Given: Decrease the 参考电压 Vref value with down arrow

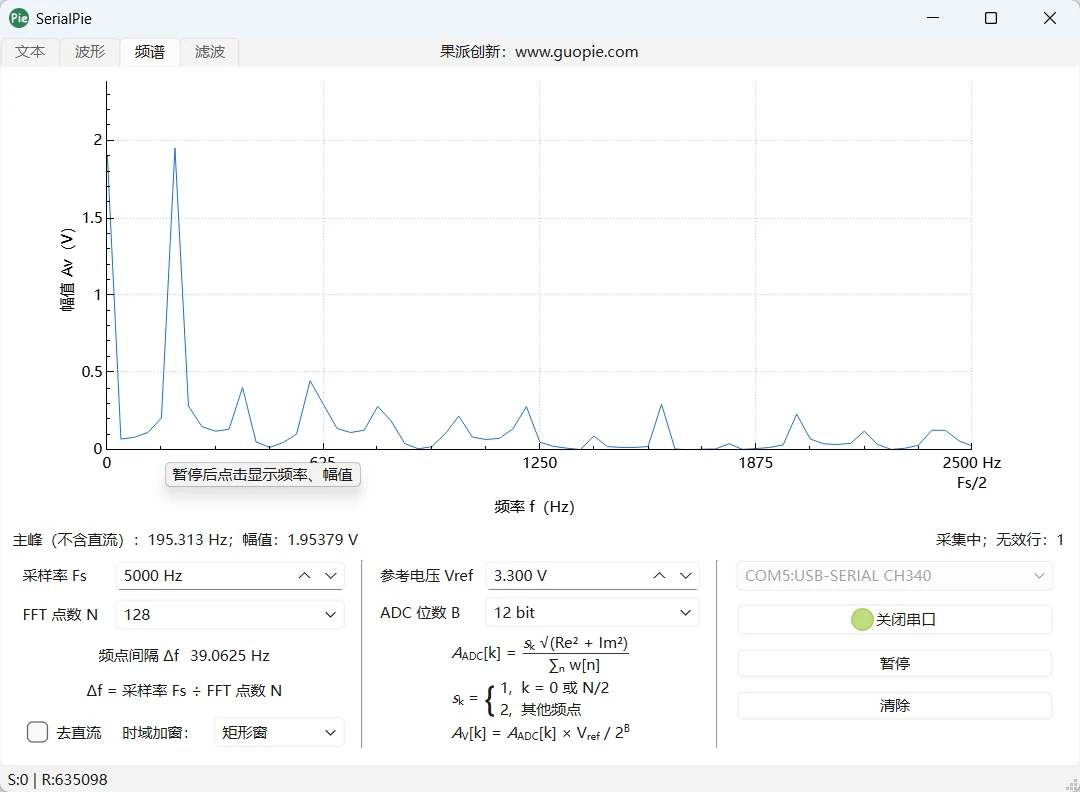Looking at the screenshot, I should (685, 576).
